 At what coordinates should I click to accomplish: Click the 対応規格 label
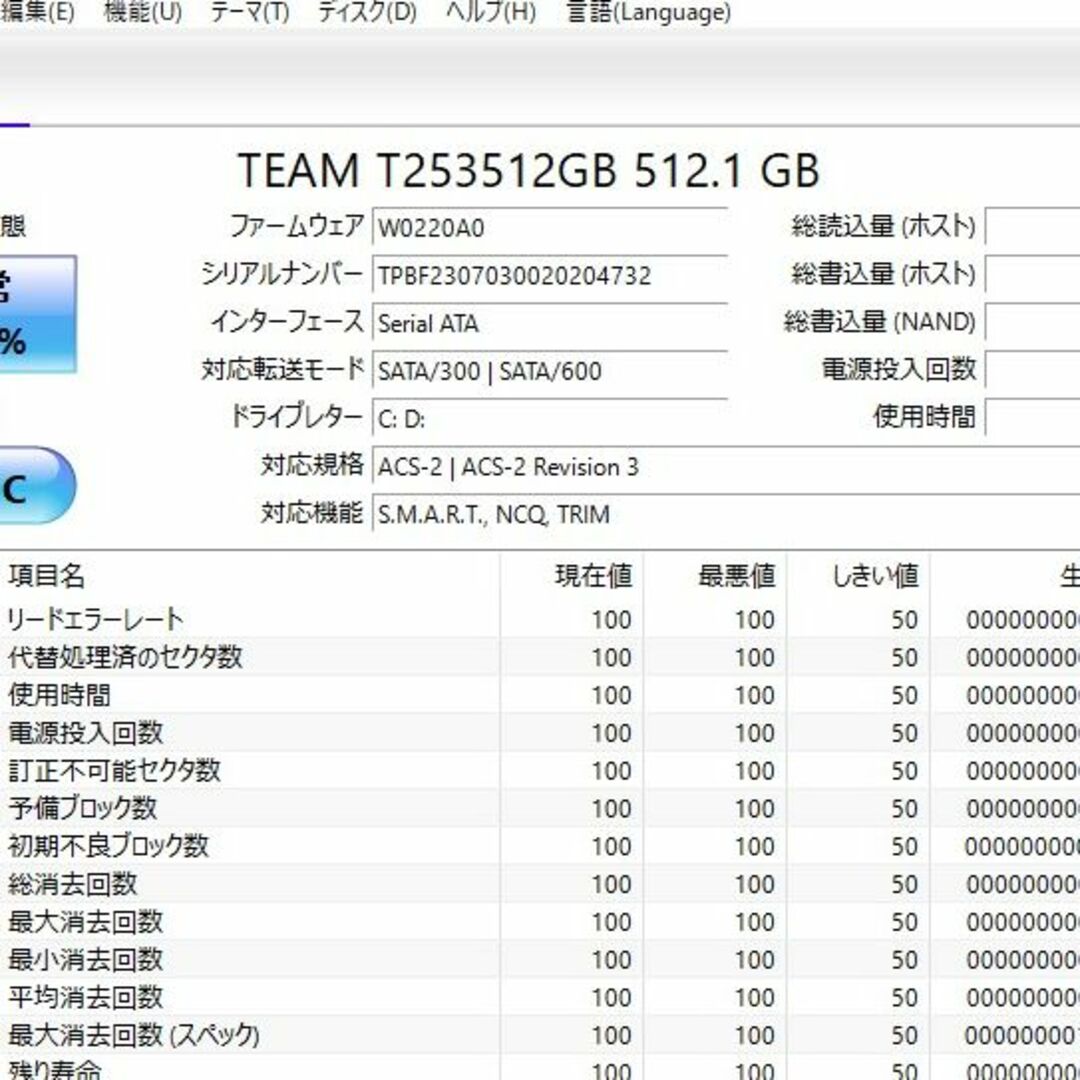tap(312, 465)
